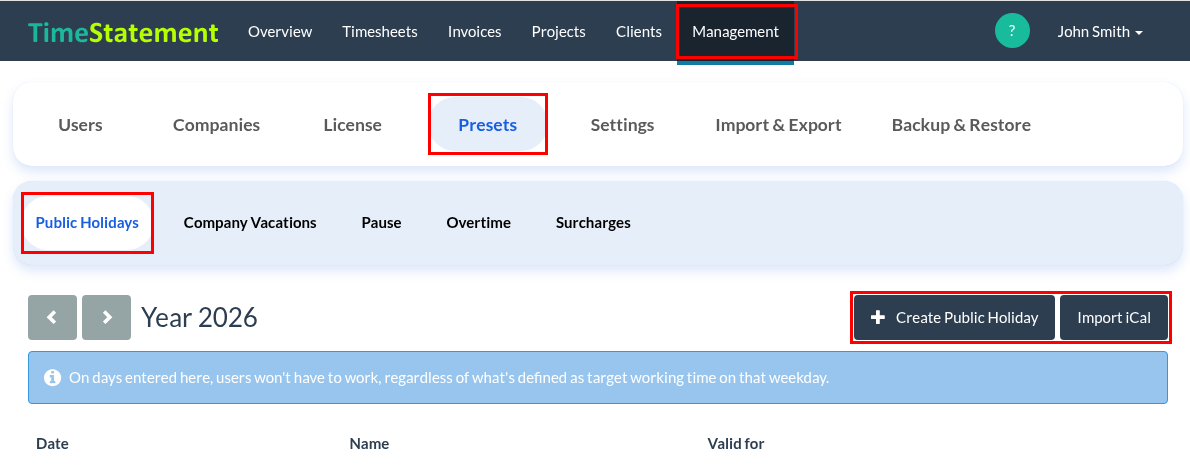
Task: Open the Company Vacations sub-tab
Action: coord(250,223)
